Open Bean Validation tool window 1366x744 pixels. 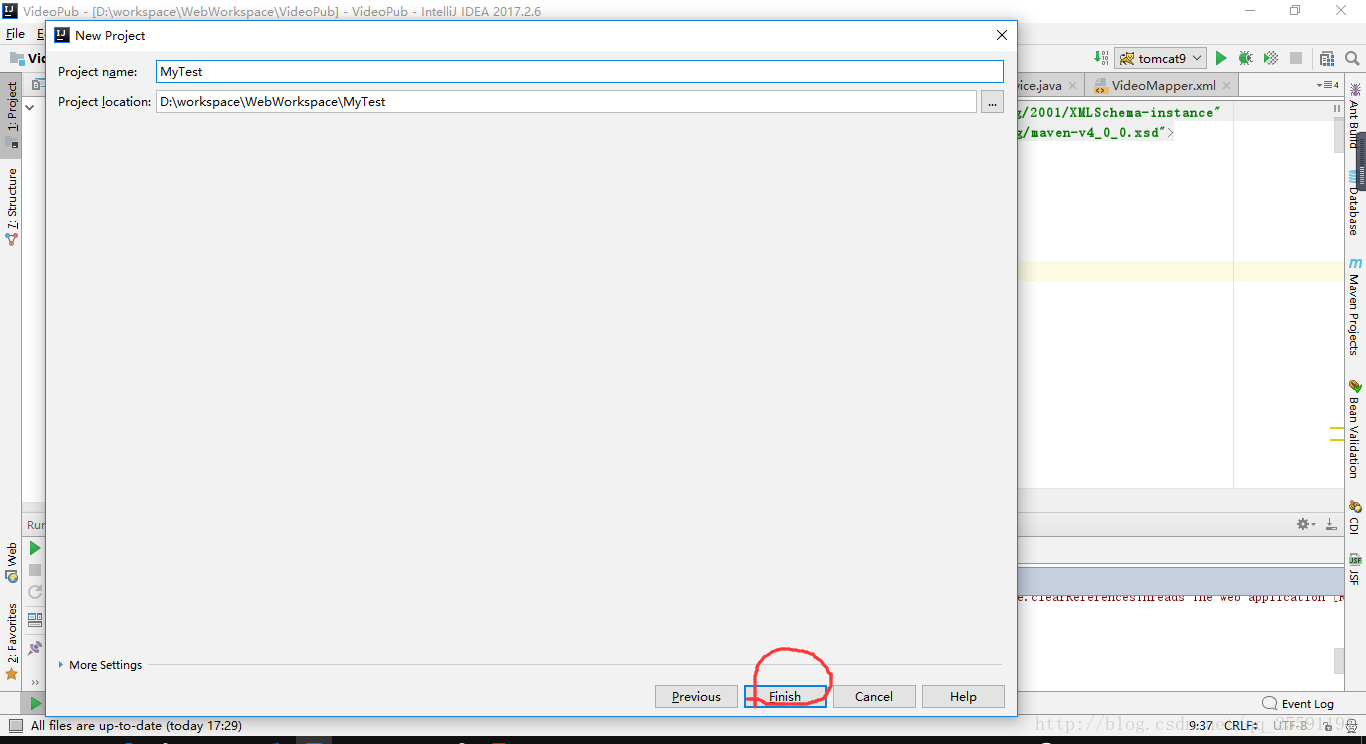pyautogui.click(x=1355, y=428)
